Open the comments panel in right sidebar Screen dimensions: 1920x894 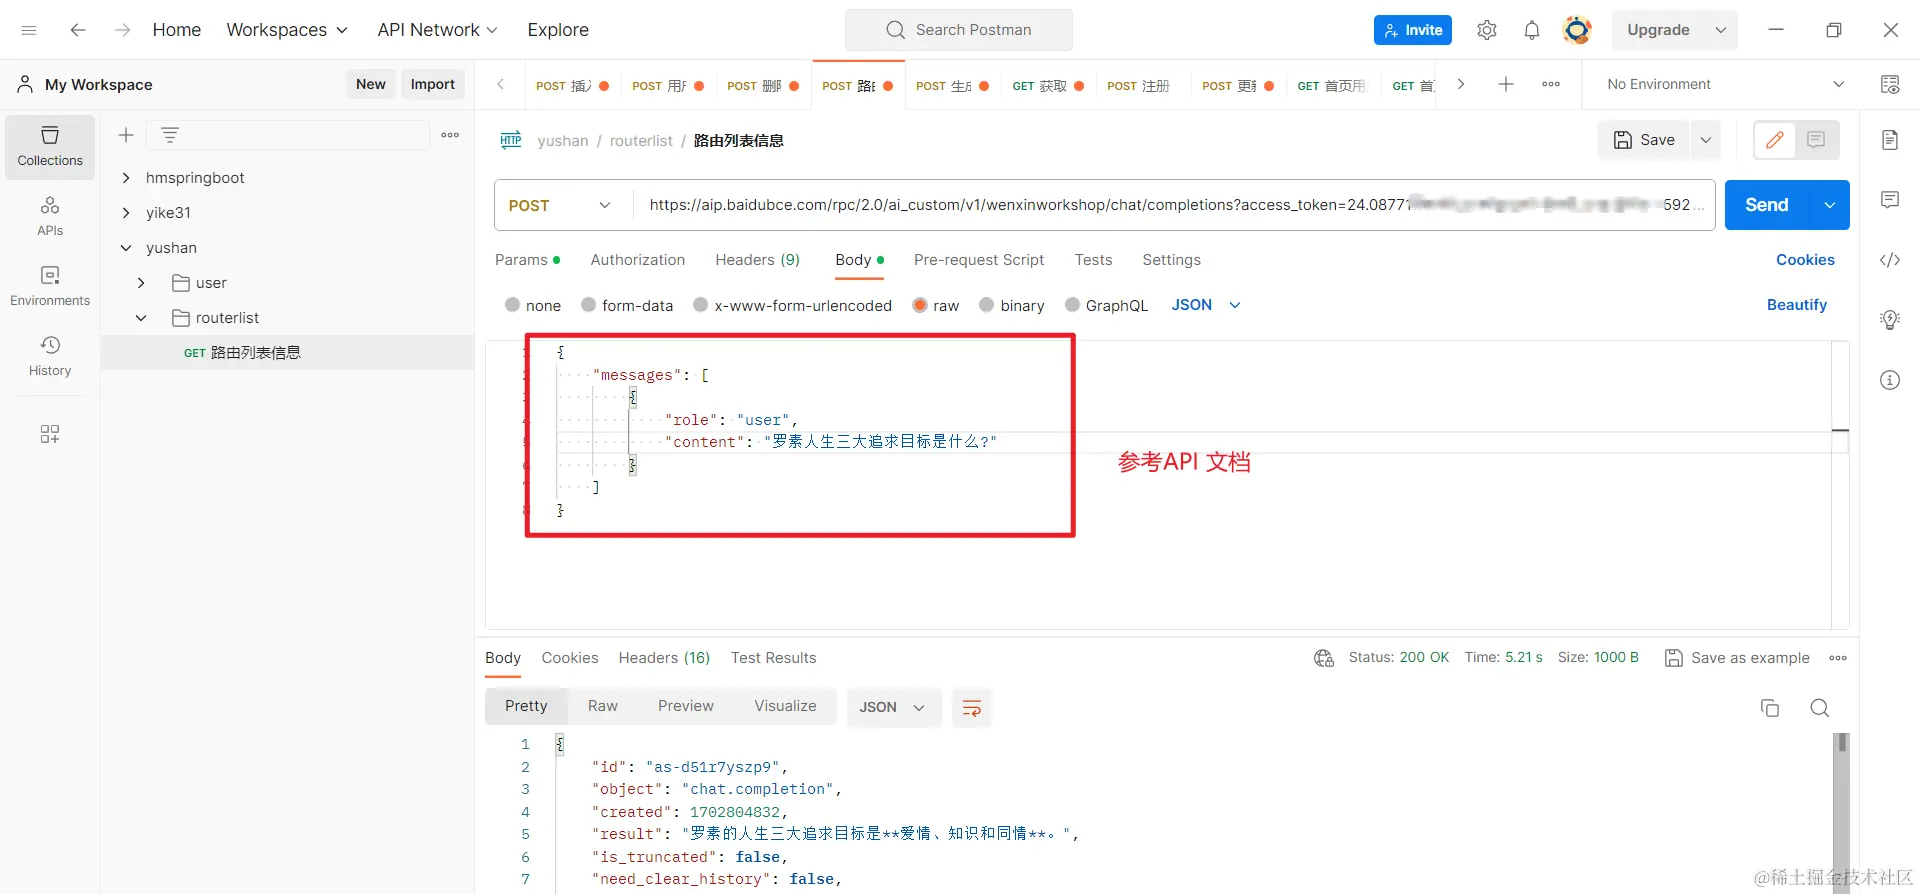(x=1890, y=200)
